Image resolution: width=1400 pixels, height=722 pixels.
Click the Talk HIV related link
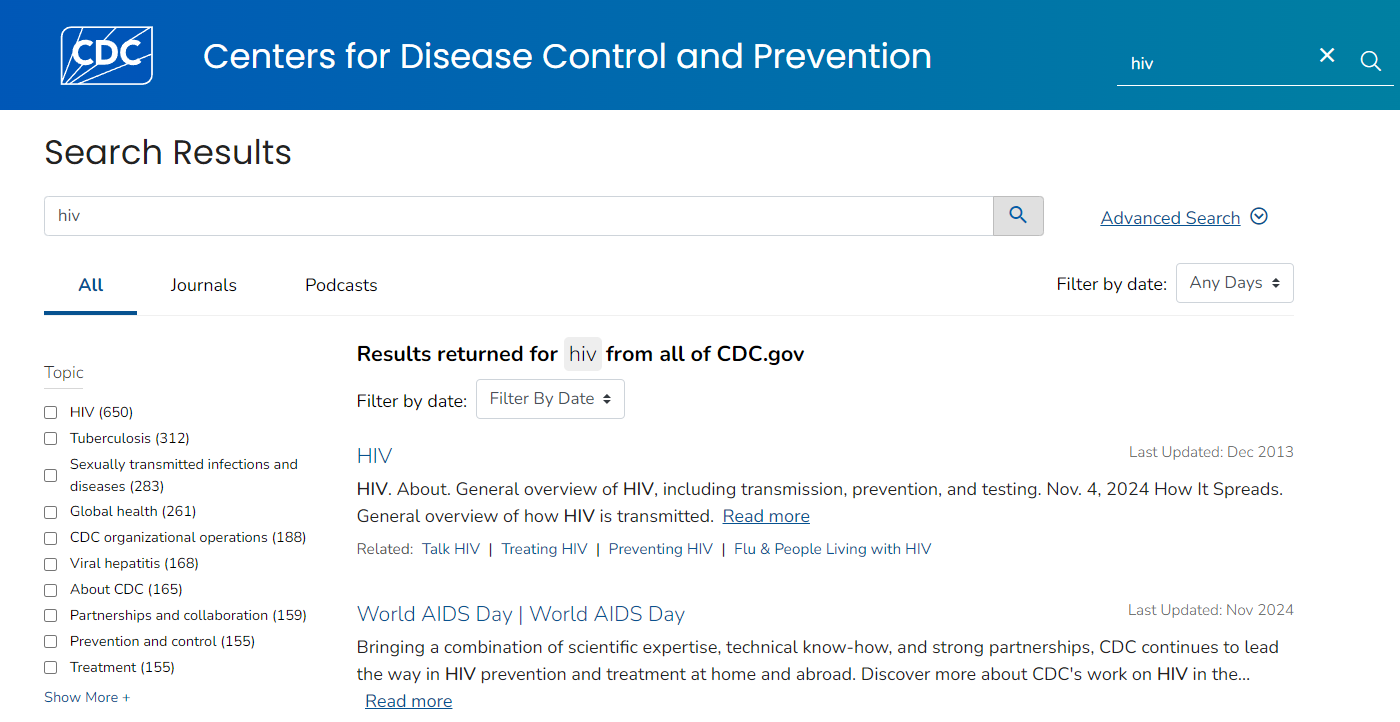[x=451, y=549]
